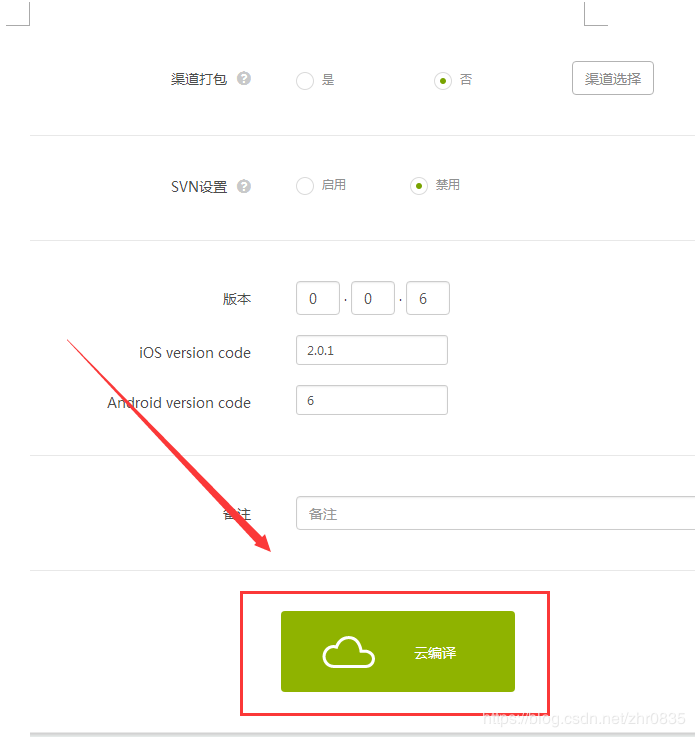Click the 渠道打包 label text

tap(199, 79)
